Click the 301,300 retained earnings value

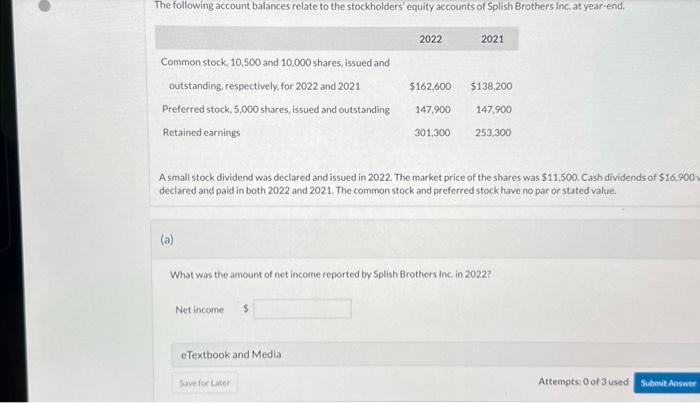[x=432, y=133]
